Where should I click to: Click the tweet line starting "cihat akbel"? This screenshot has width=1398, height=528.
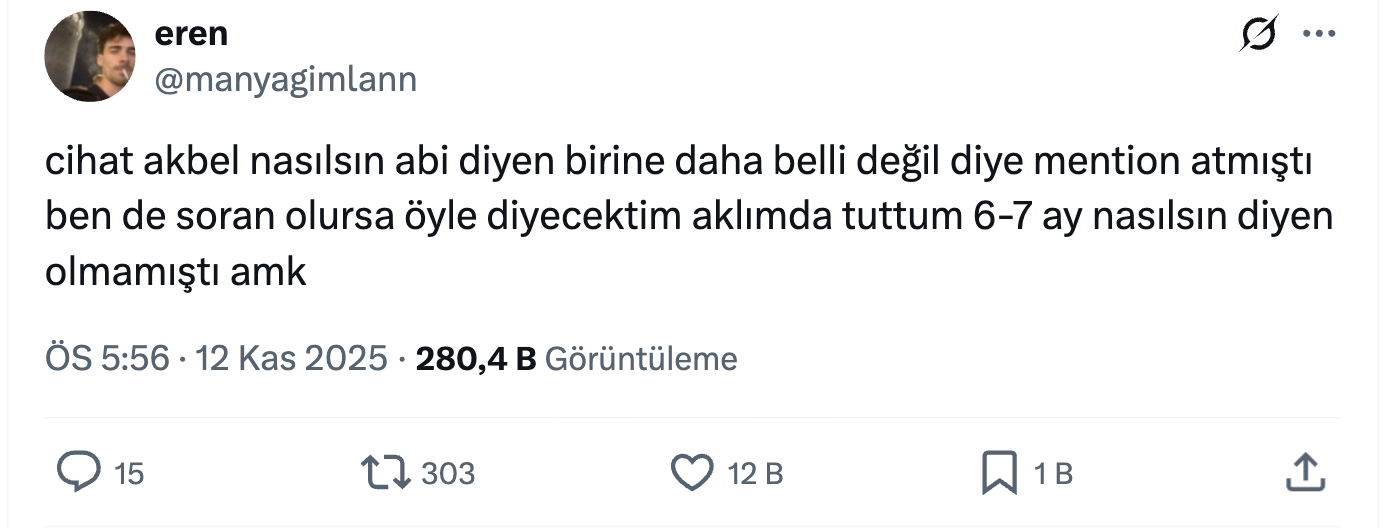click(x=678, y=163)
